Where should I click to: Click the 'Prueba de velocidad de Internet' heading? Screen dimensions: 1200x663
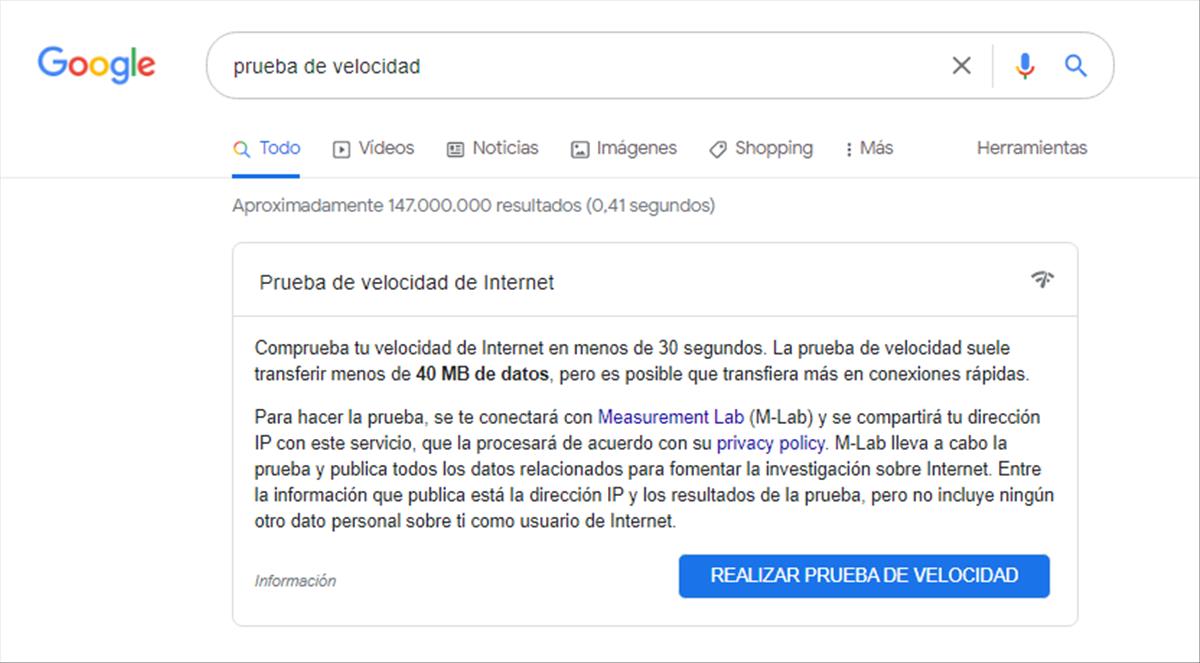pos(407,283)
